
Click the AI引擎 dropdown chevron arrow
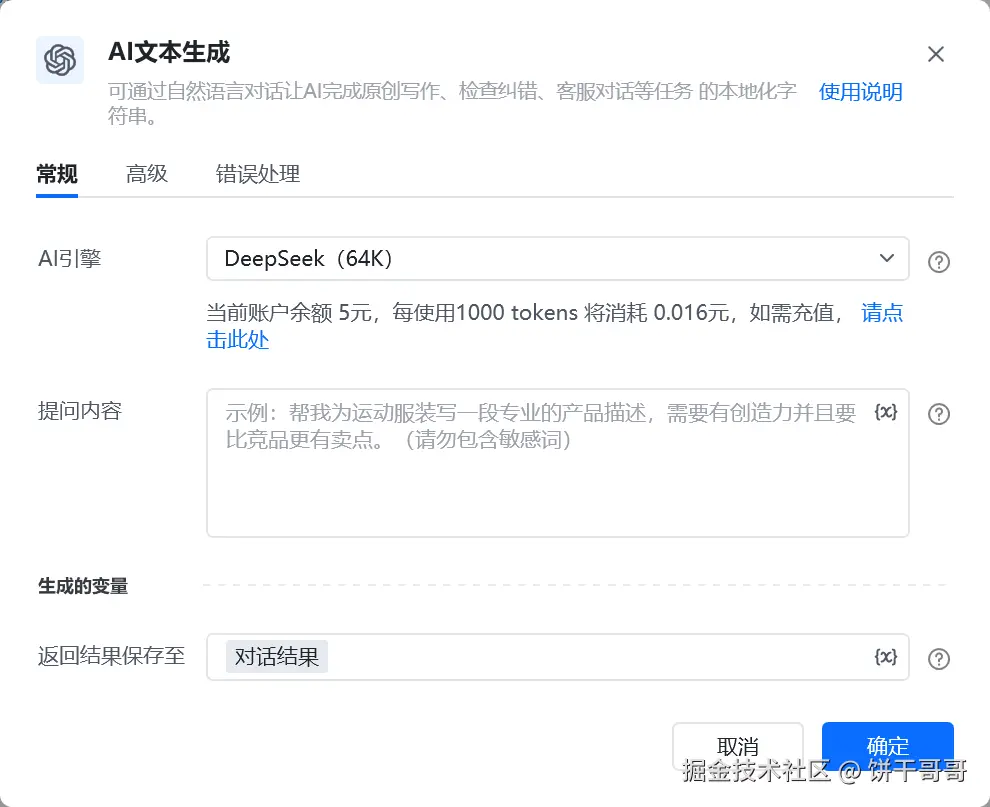886,258
